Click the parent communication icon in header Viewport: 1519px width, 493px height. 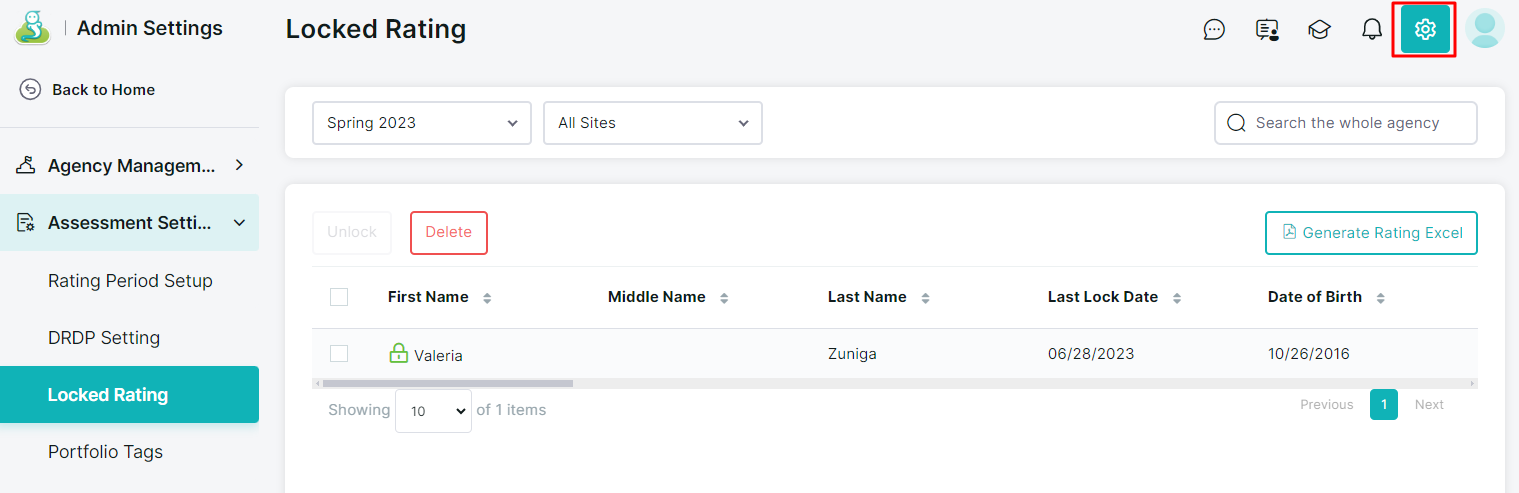(x=1267, y=30)
